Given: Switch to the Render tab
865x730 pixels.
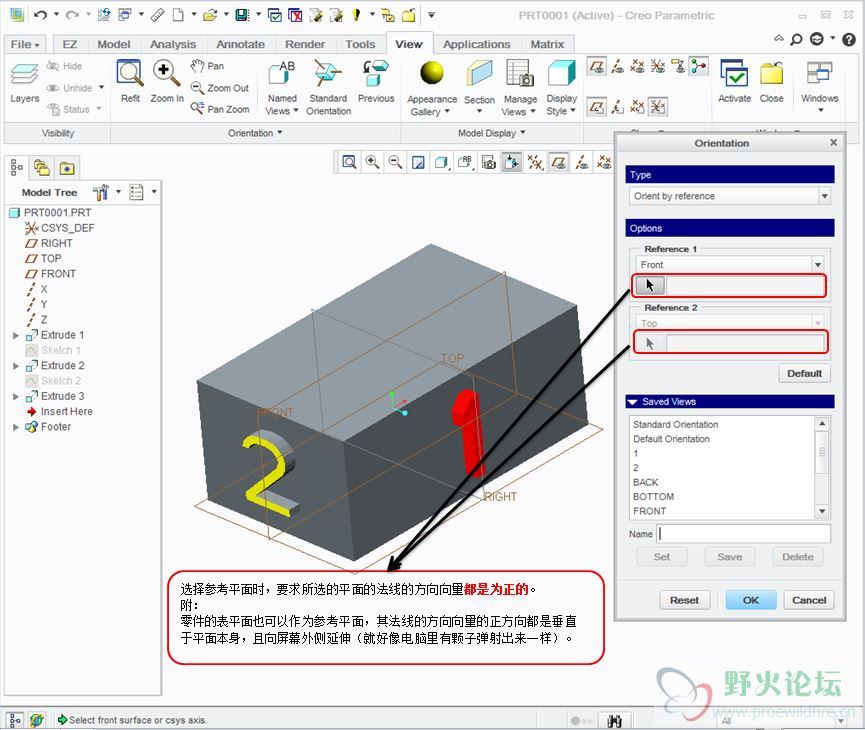Looking at the screenshot, I should pyautogui.click(x=305, y=44).
